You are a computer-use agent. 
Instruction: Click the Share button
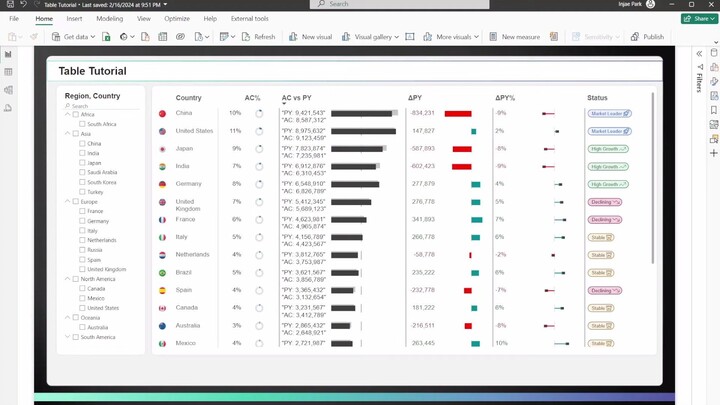click(699, 18)
